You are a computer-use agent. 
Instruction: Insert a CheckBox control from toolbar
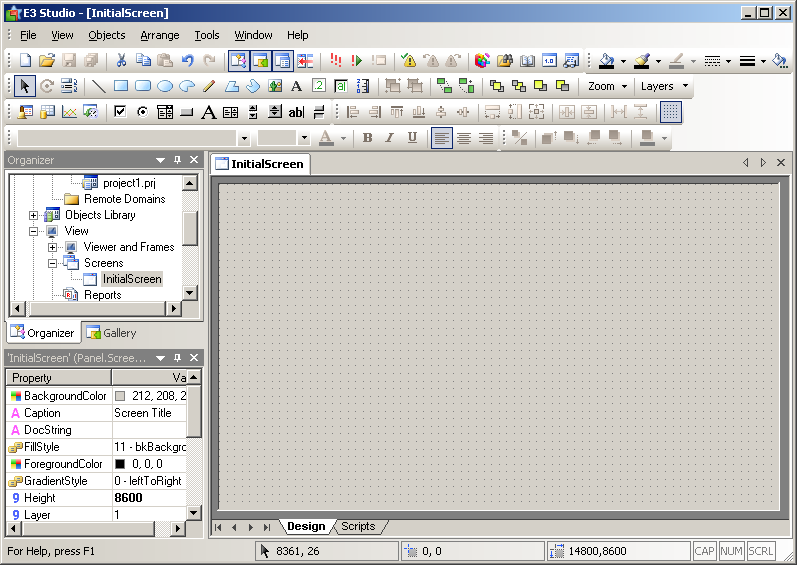click(120, 112)
